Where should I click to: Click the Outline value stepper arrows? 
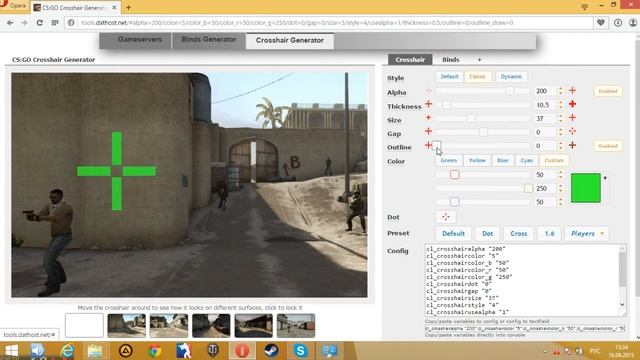tap(560, 146)
